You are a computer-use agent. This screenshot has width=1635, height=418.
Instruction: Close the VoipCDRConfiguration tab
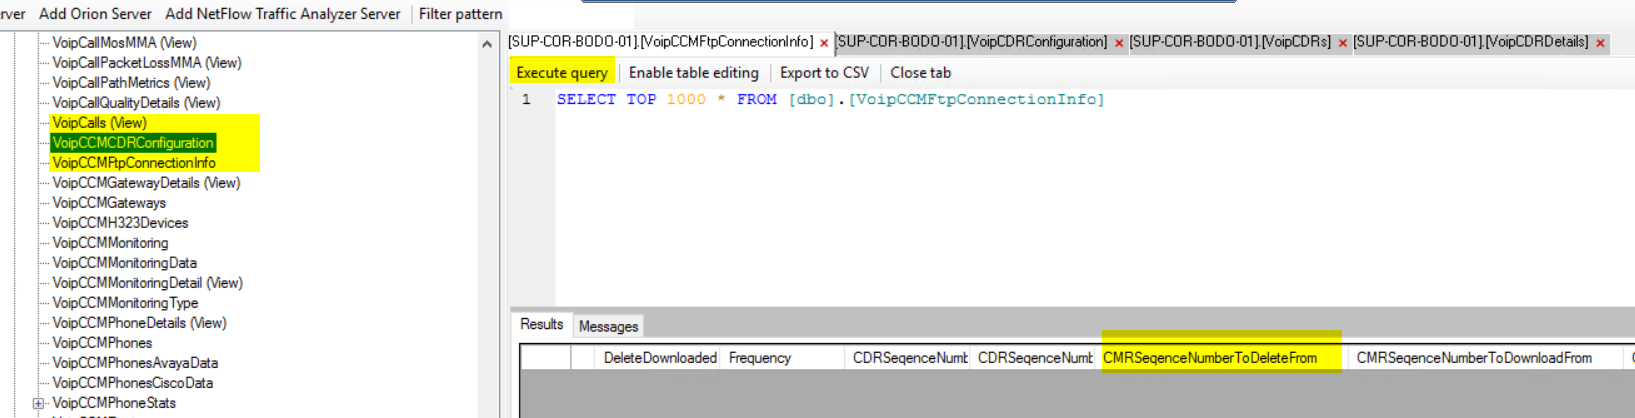[1119, 43]
